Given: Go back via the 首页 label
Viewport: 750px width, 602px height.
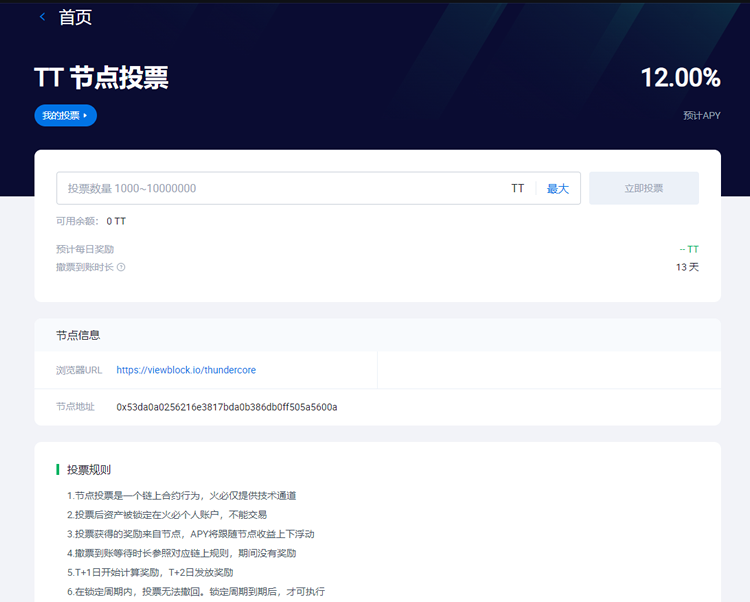Looking at the screenshot, I should point(75,18).
